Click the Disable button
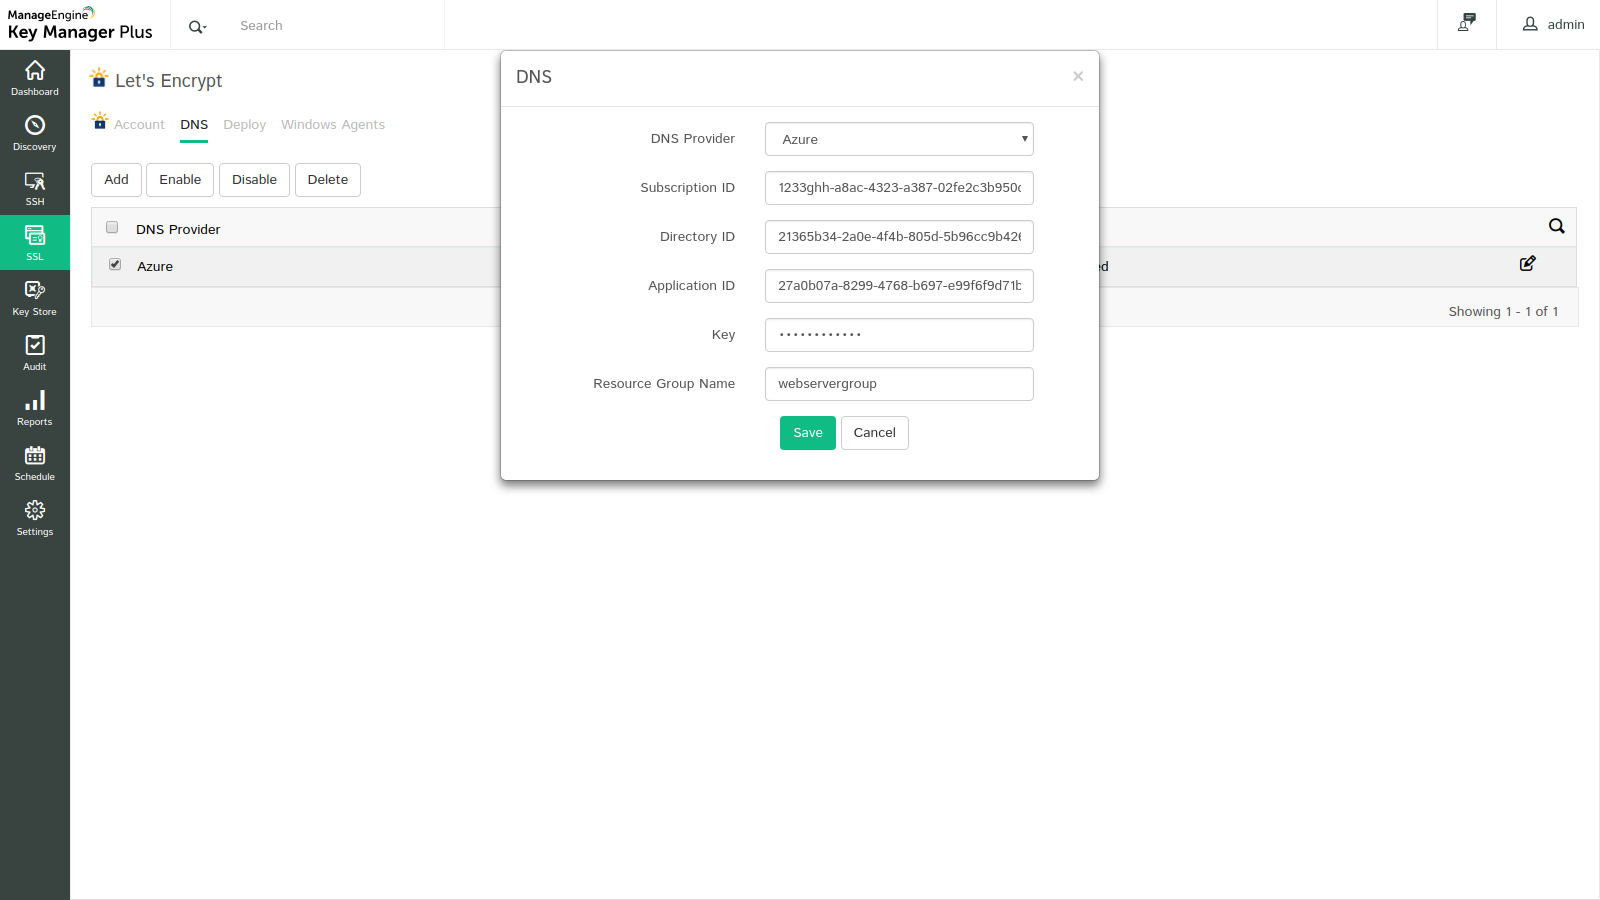 click(254, 180)
